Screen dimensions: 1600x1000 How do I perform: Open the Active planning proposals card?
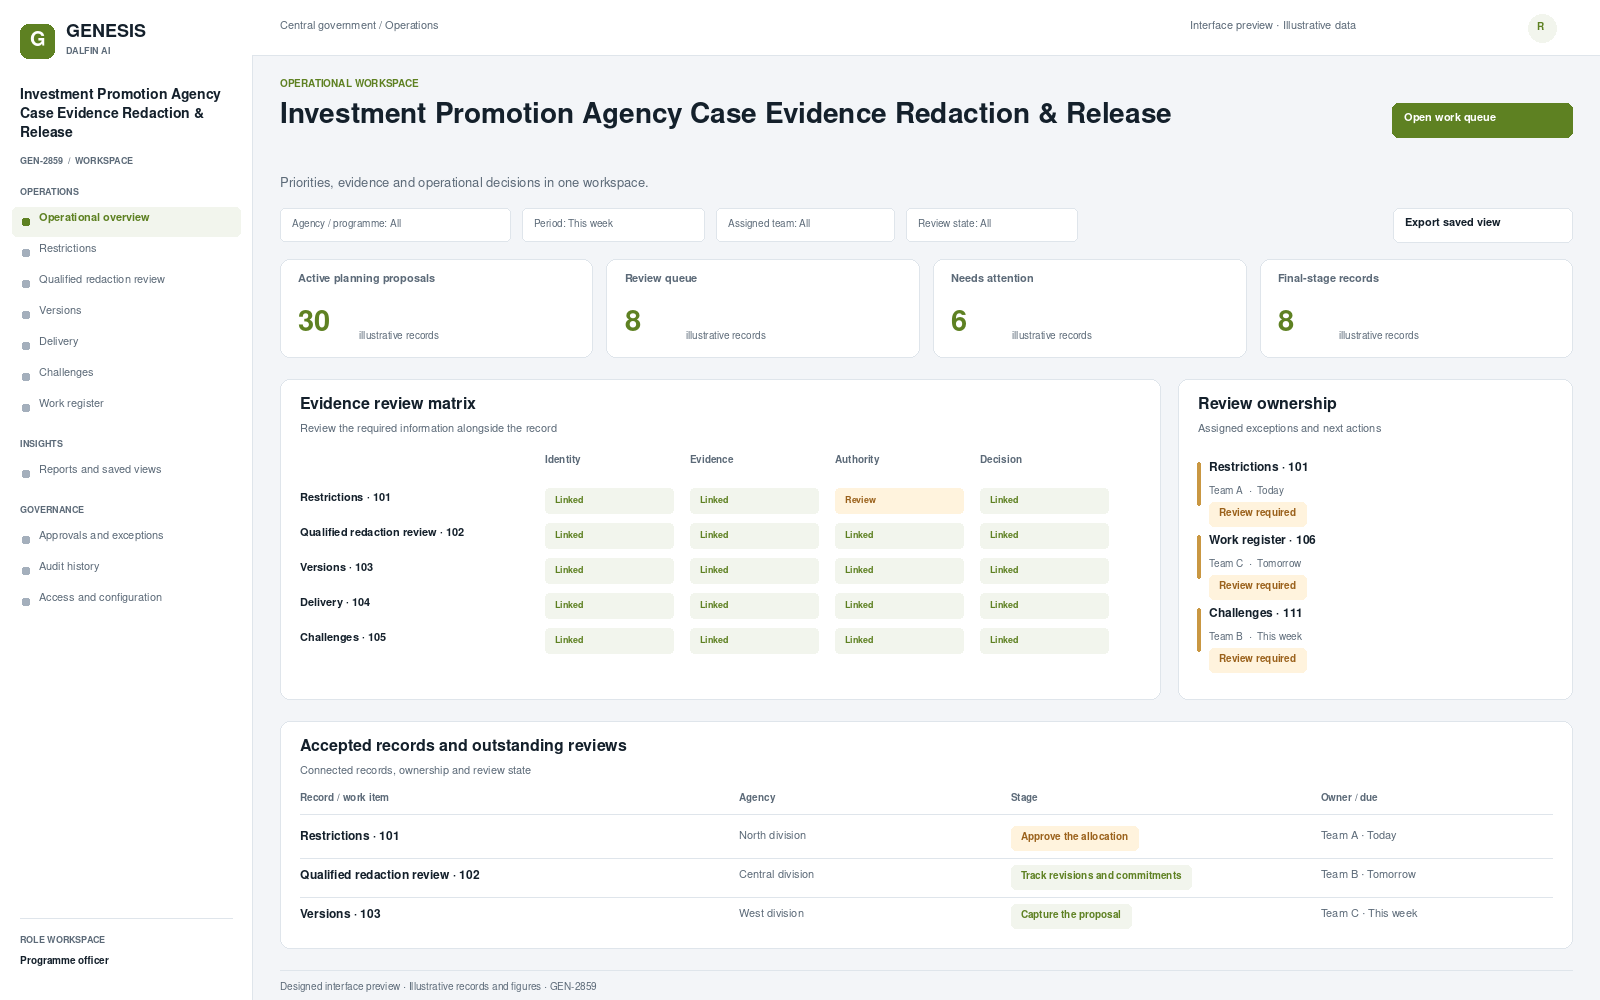tap(436, 308)
